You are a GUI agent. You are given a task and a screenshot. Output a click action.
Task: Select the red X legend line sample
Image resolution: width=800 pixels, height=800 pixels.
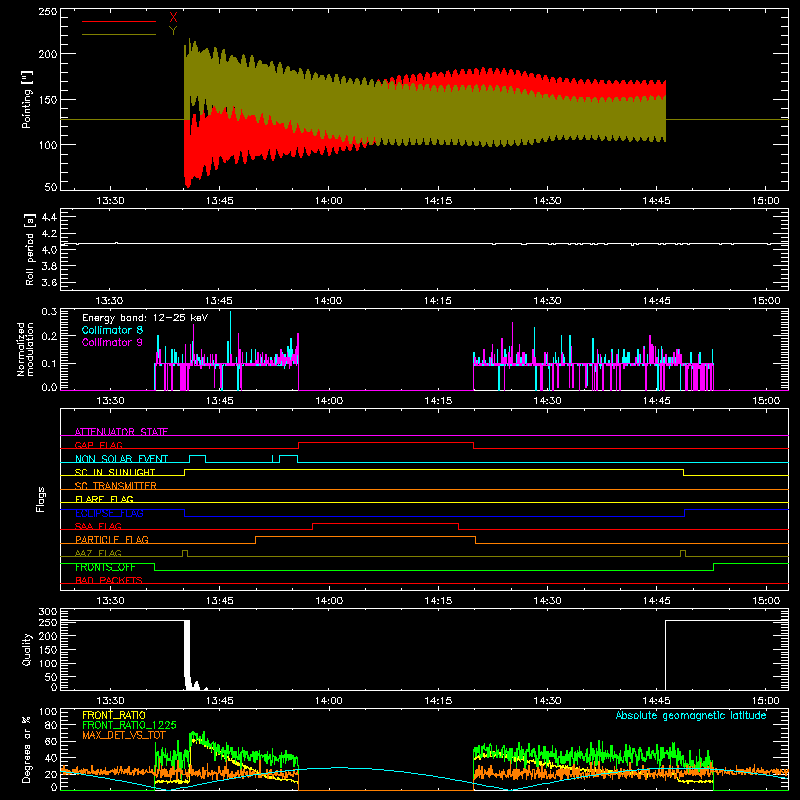(x=119, y=21)
